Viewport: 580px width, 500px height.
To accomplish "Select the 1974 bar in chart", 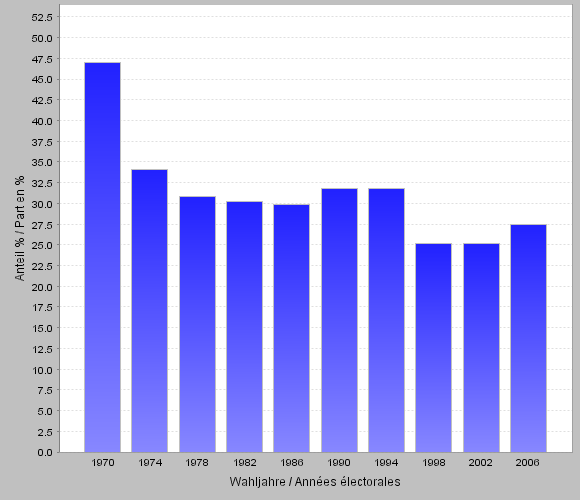I will tap(149, 311).
